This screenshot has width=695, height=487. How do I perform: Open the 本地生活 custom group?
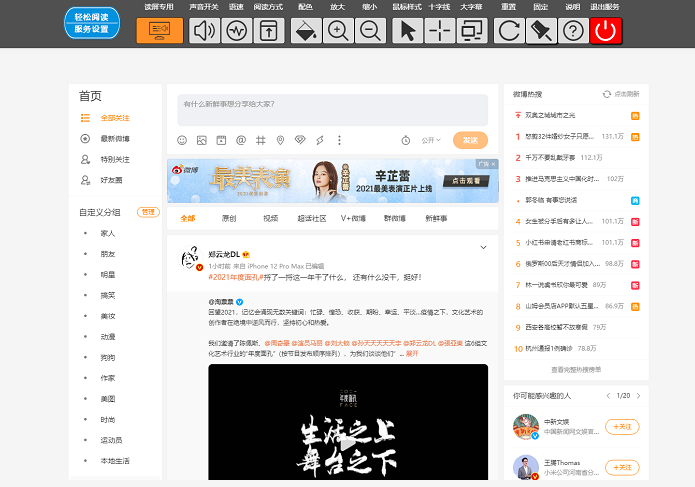pos(115,461)
